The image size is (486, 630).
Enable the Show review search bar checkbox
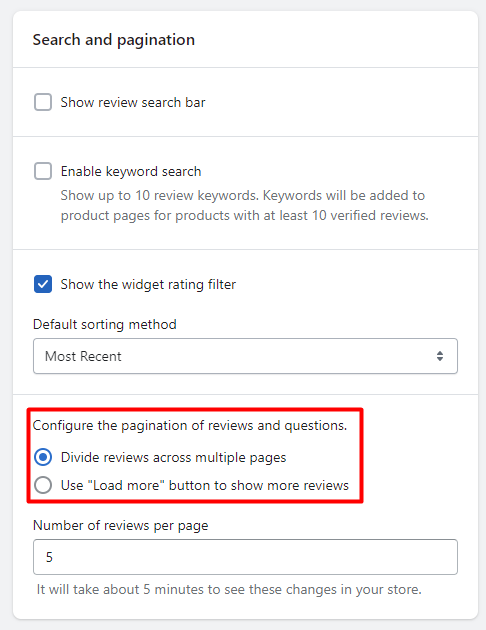pos(43,102)
